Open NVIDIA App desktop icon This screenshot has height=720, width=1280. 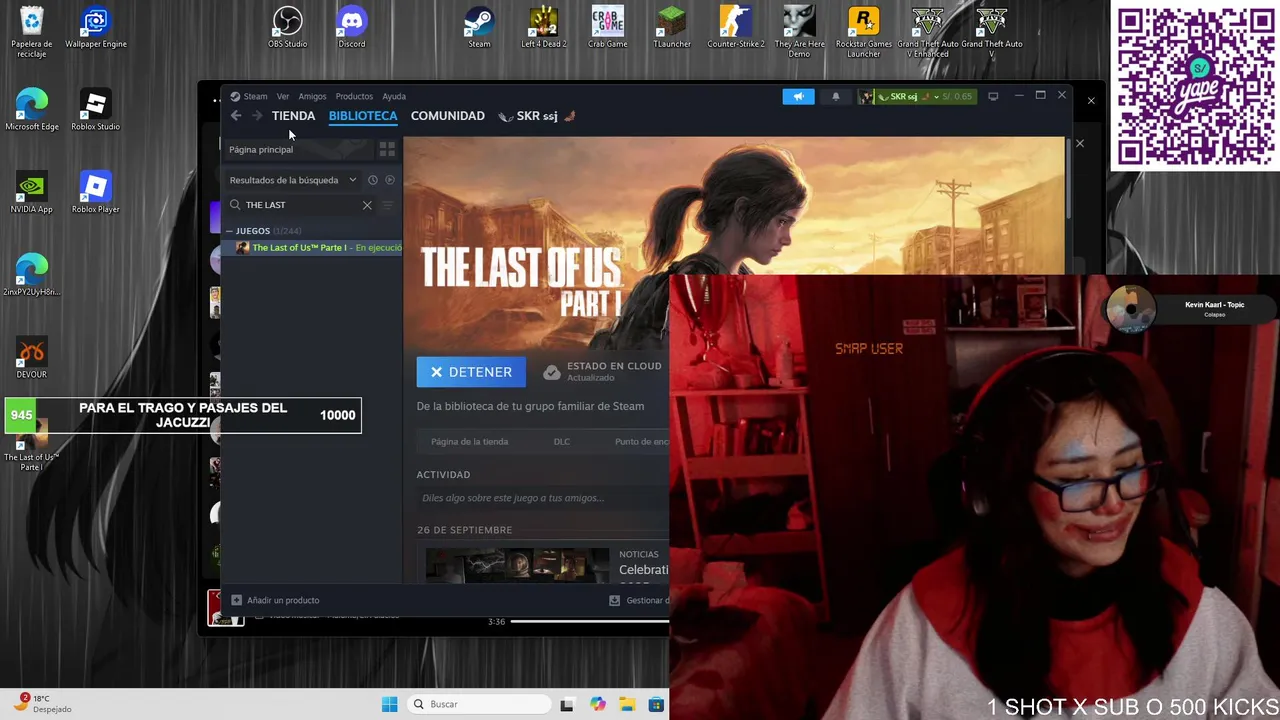[32, 193]
